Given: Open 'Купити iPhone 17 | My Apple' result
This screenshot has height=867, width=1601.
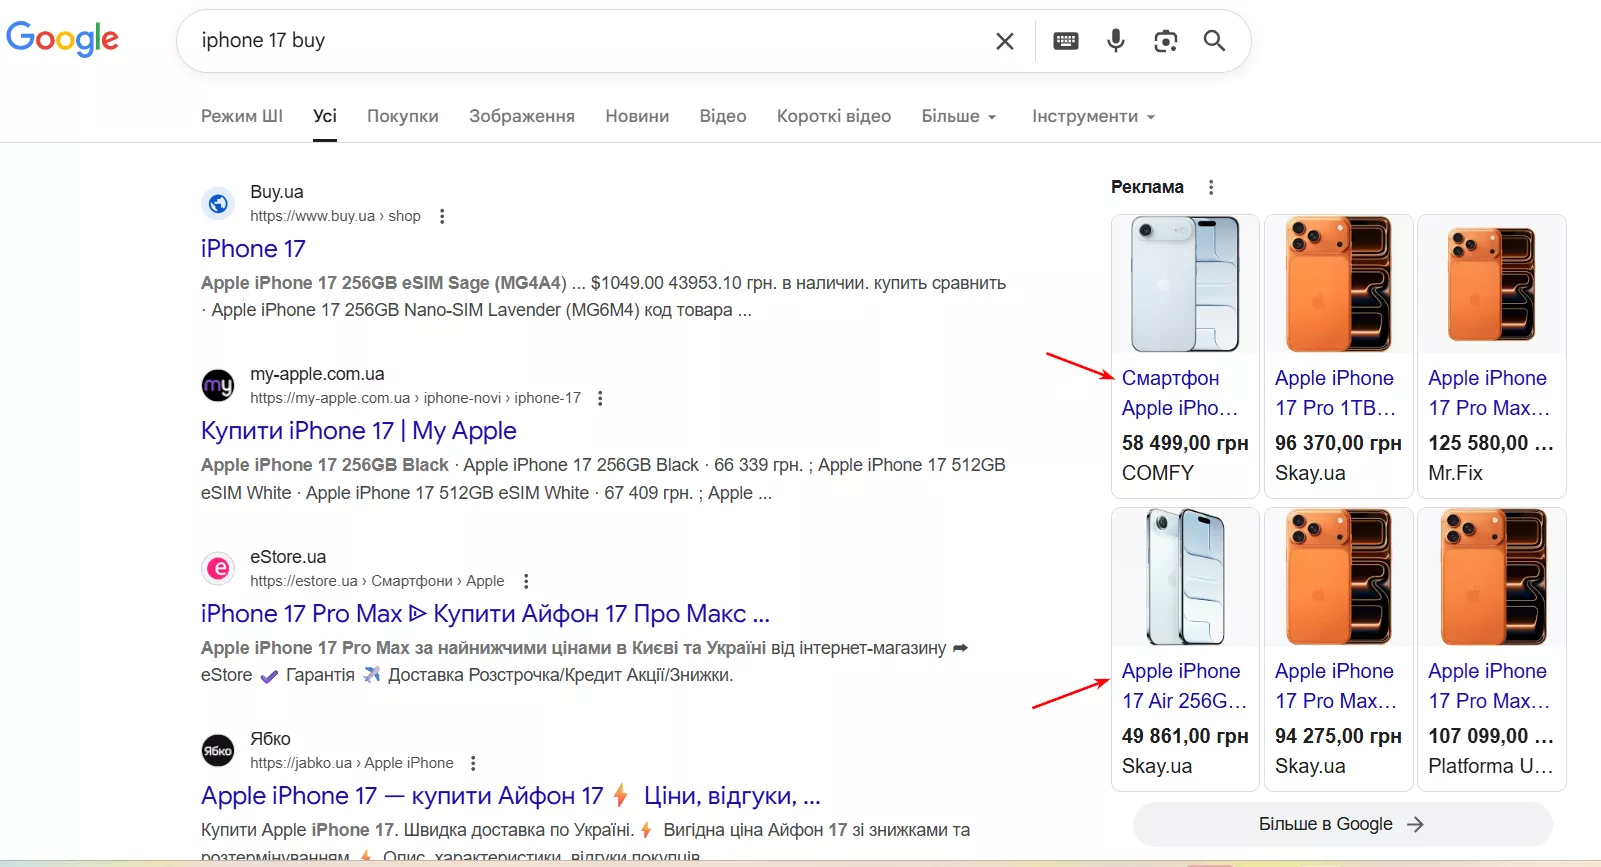Looking at the screenshot, I should (x=359, y=431).
